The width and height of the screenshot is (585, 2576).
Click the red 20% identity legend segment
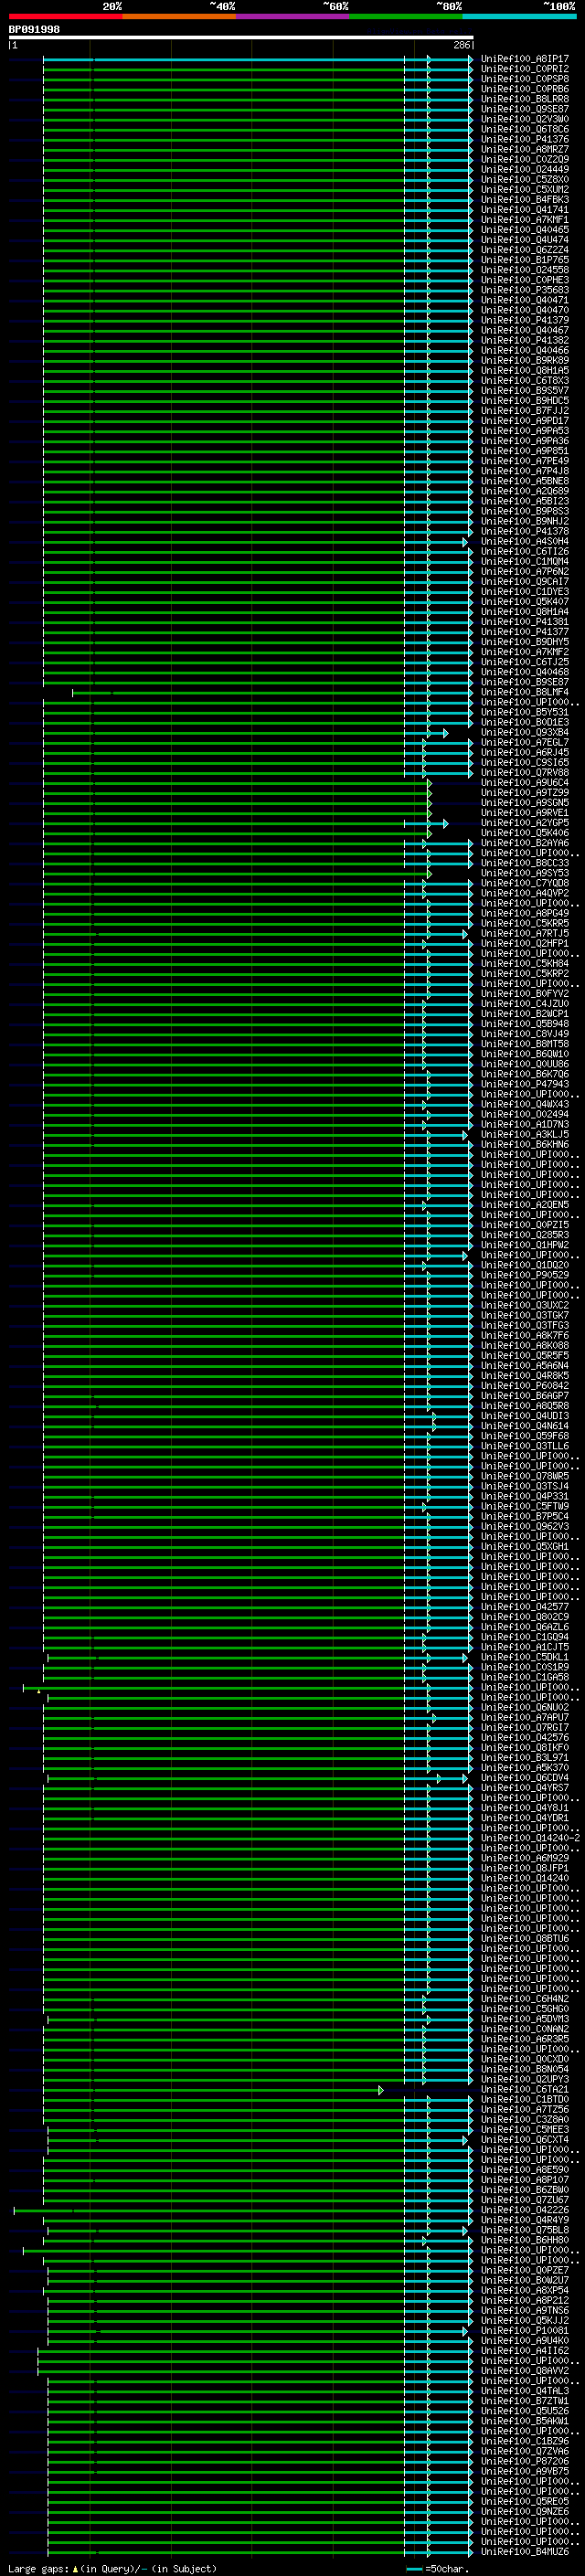tap(66, 16)
